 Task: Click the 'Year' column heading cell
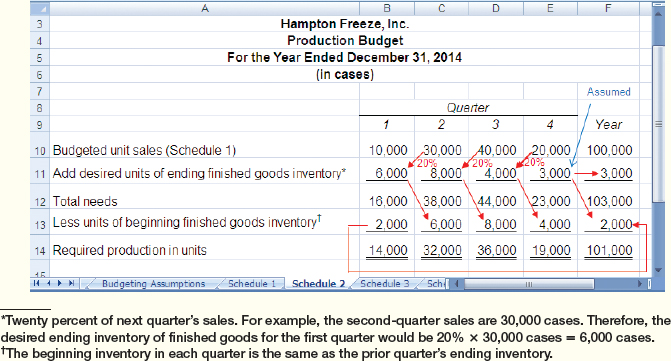pyautogui.click(x=608, y=124)
